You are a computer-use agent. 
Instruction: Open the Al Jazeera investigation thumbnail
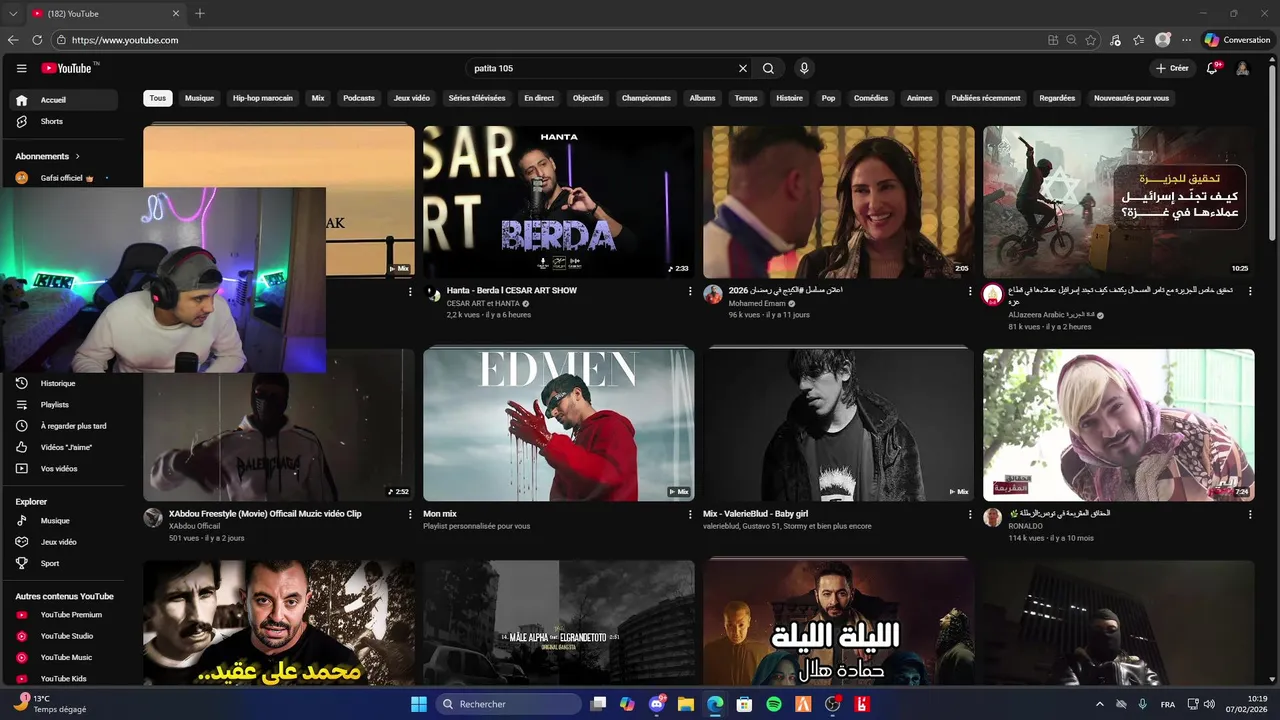coord(1118,202)
